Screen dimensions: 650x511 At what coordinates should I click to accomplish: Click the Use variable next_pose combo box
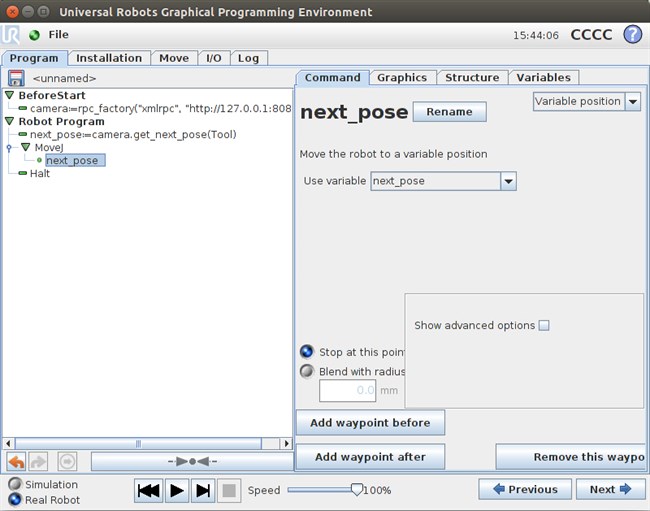tap(443, 181)
